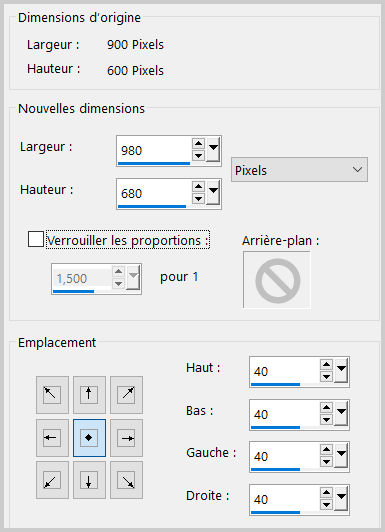385x532 pixels.
Task: Increase the Haut margin value
Action: click(x=326, y=365)
